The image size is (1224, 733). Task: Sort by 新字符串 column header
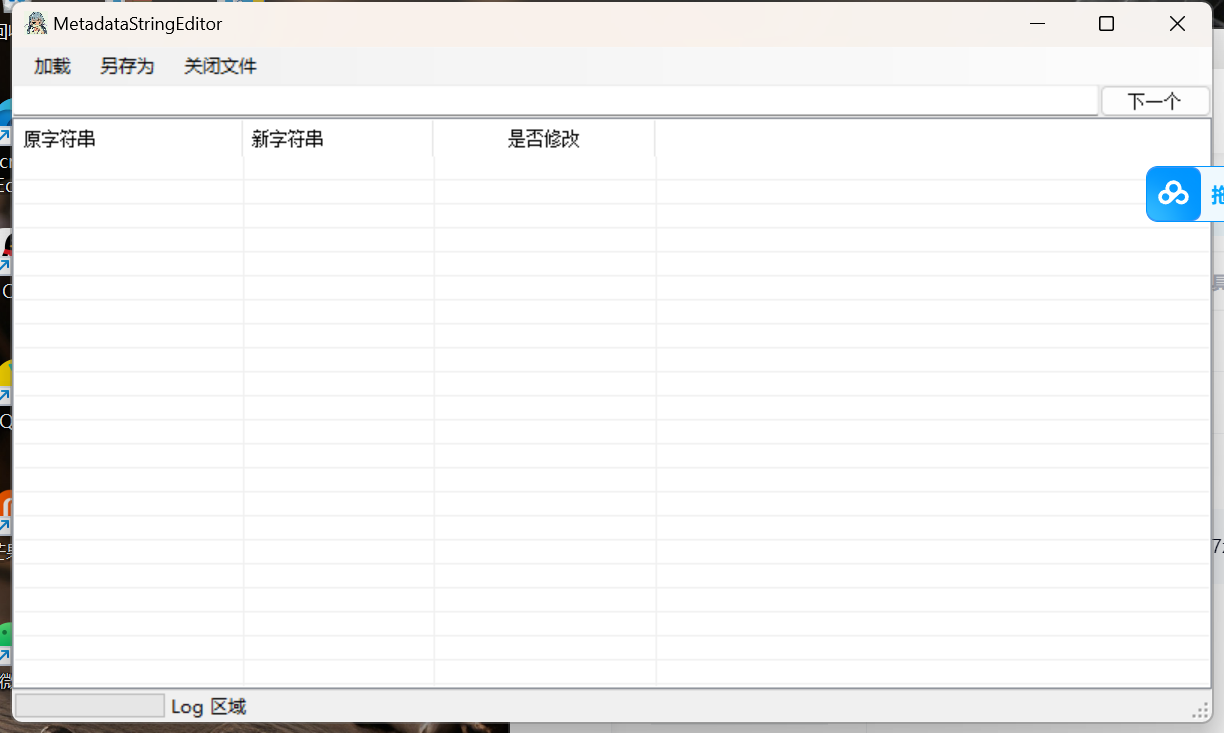pos(338,139)
